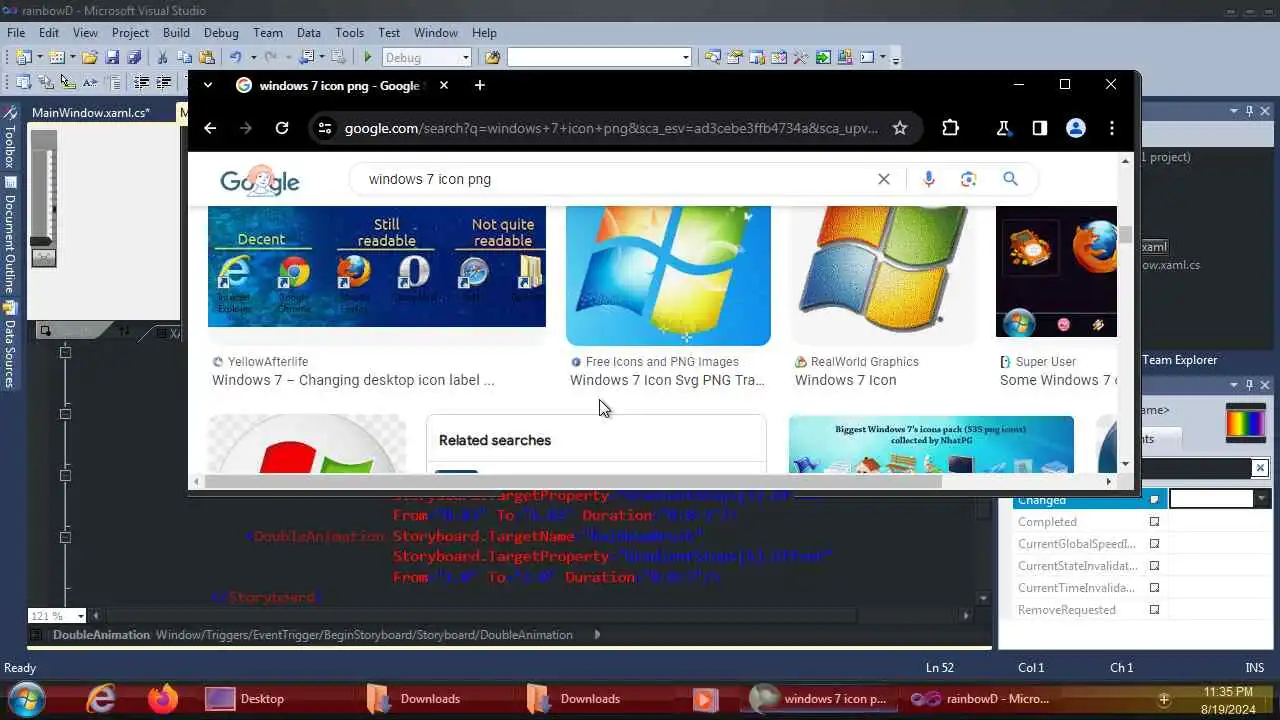This screenshot has width=1280, height=720.
Task: Open the New Project dropdown arrow
Action: tap(40, 57)
